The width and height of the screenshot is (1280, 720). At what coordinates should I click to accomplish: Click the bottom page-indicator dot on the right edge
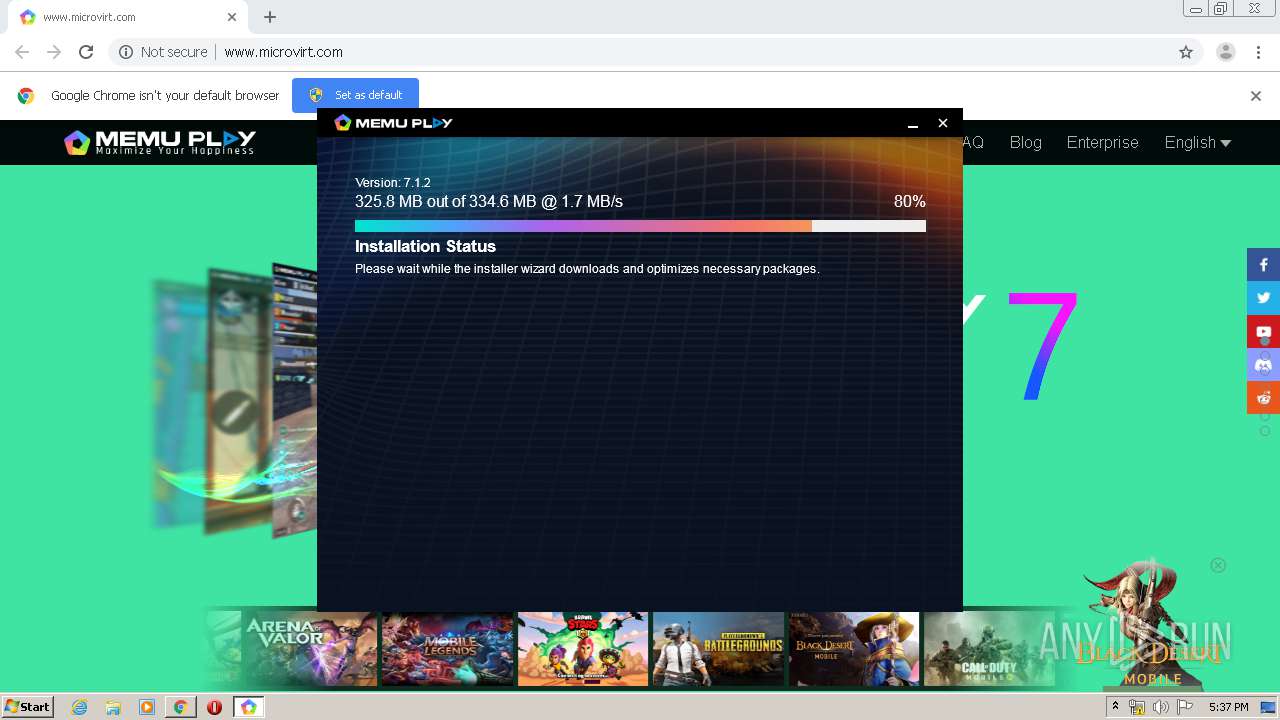tap(1265, 431)
